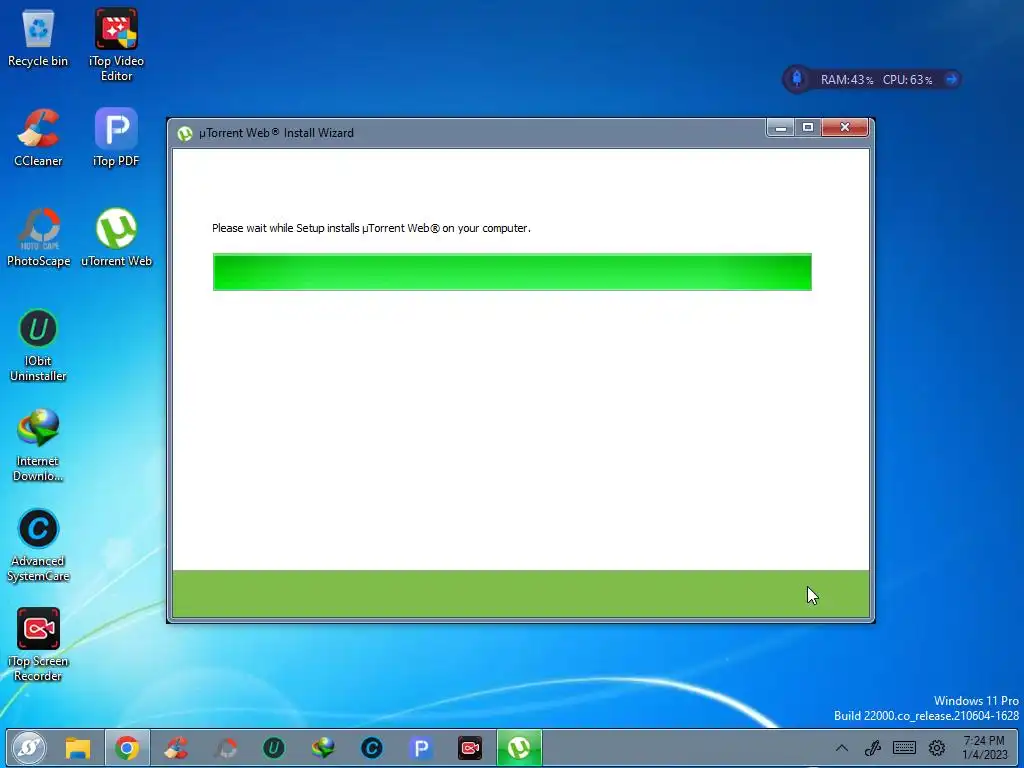
Task: Open IObit Uninstaller taskbar icon
Action: pos(274,748)
